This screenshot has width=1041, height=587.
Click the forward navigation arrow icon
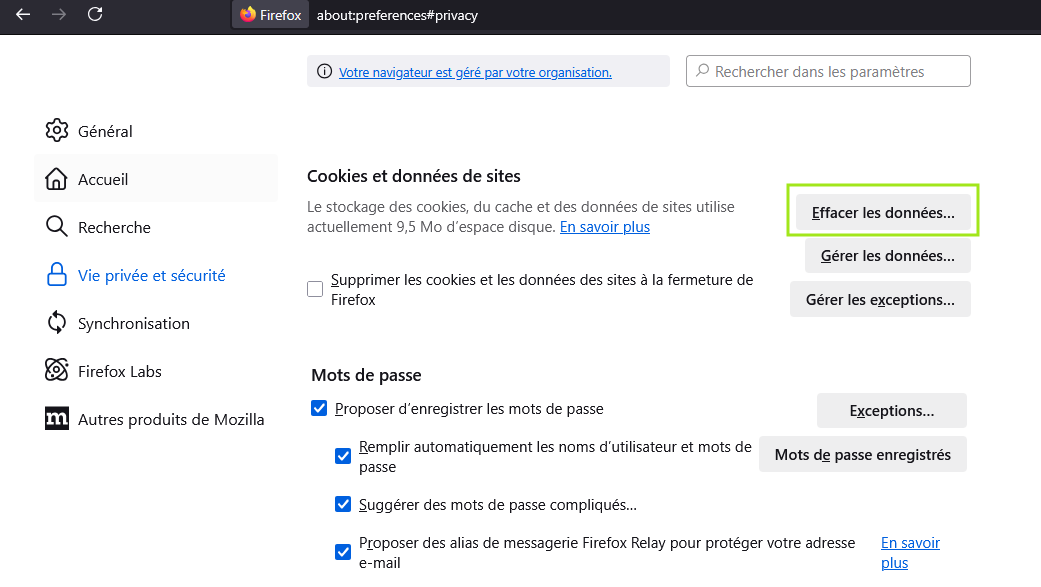[x=59, y=14]
